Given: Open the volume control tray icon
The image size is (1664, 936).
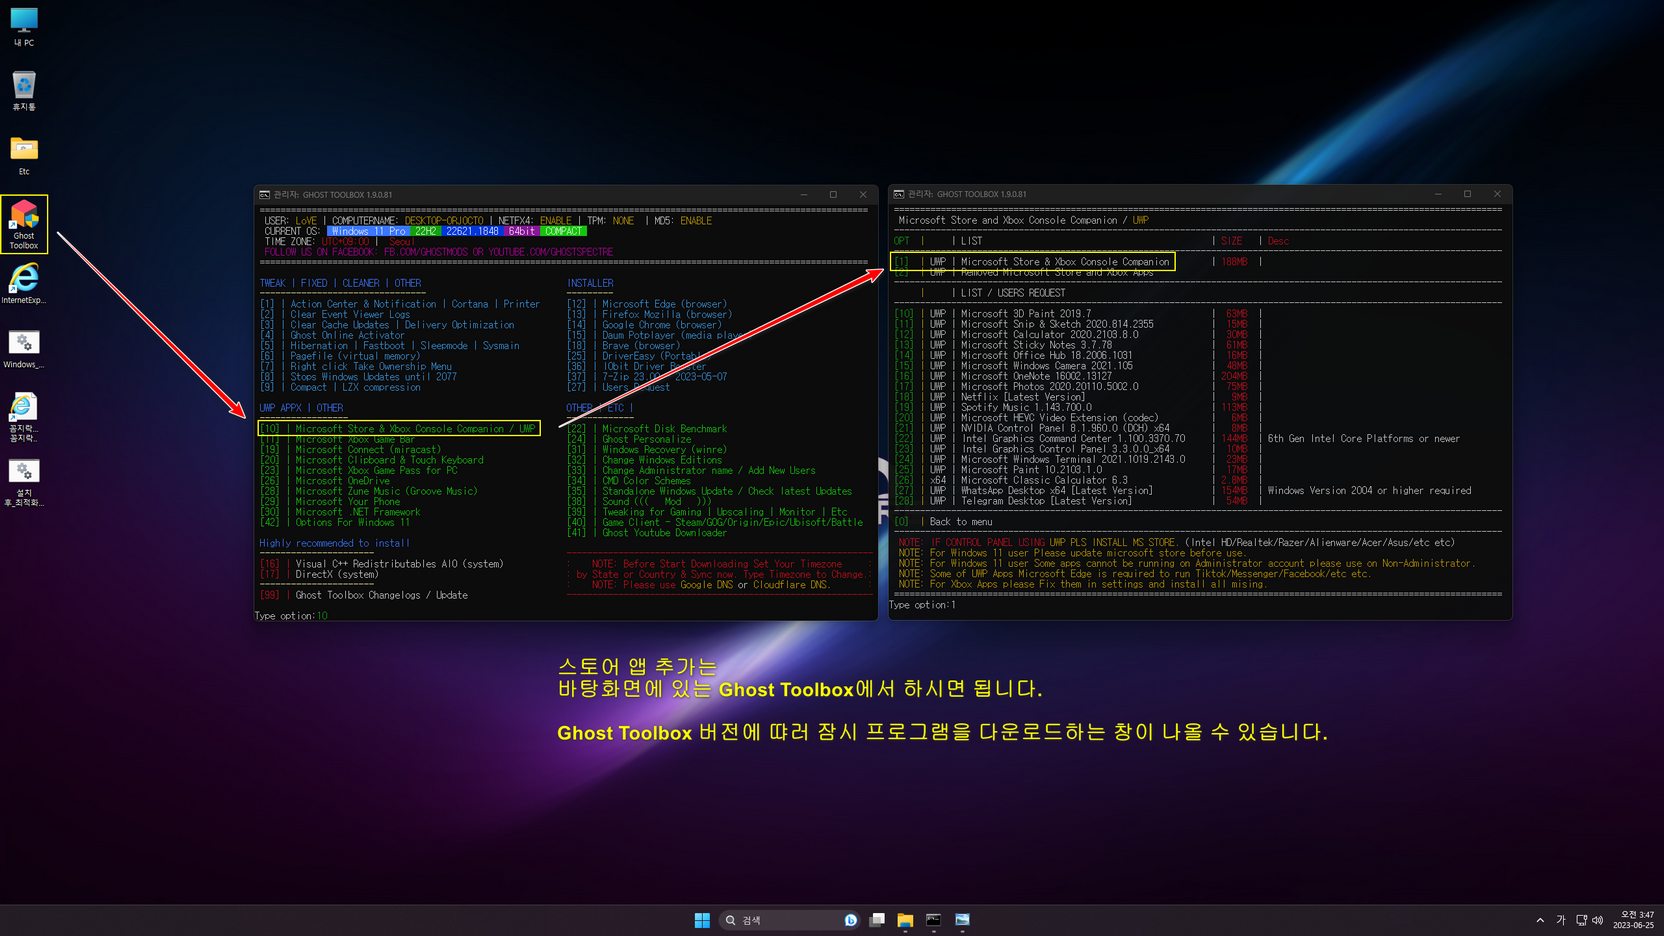Looking at the screenshot, I should [x=1598, y=920].
